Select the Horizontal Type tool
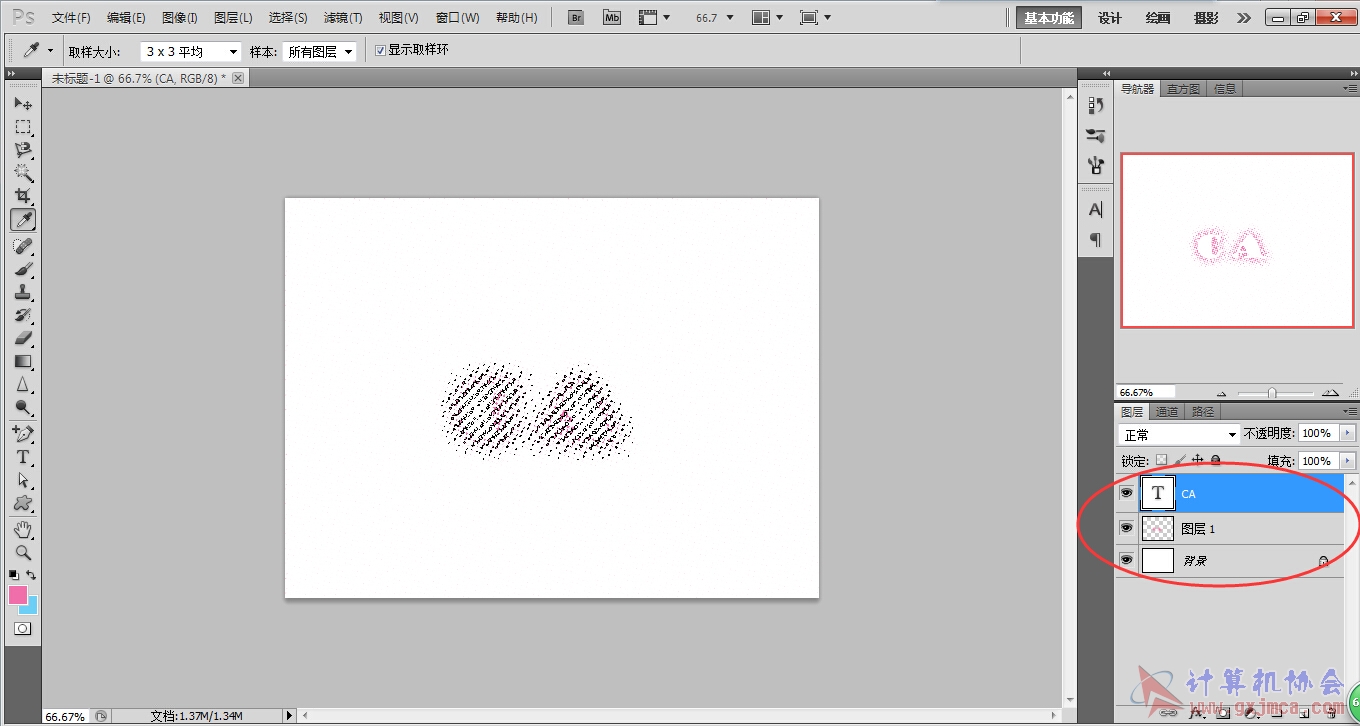The height and width of the screenshot is (726, 1360). (x=23, y=457)
